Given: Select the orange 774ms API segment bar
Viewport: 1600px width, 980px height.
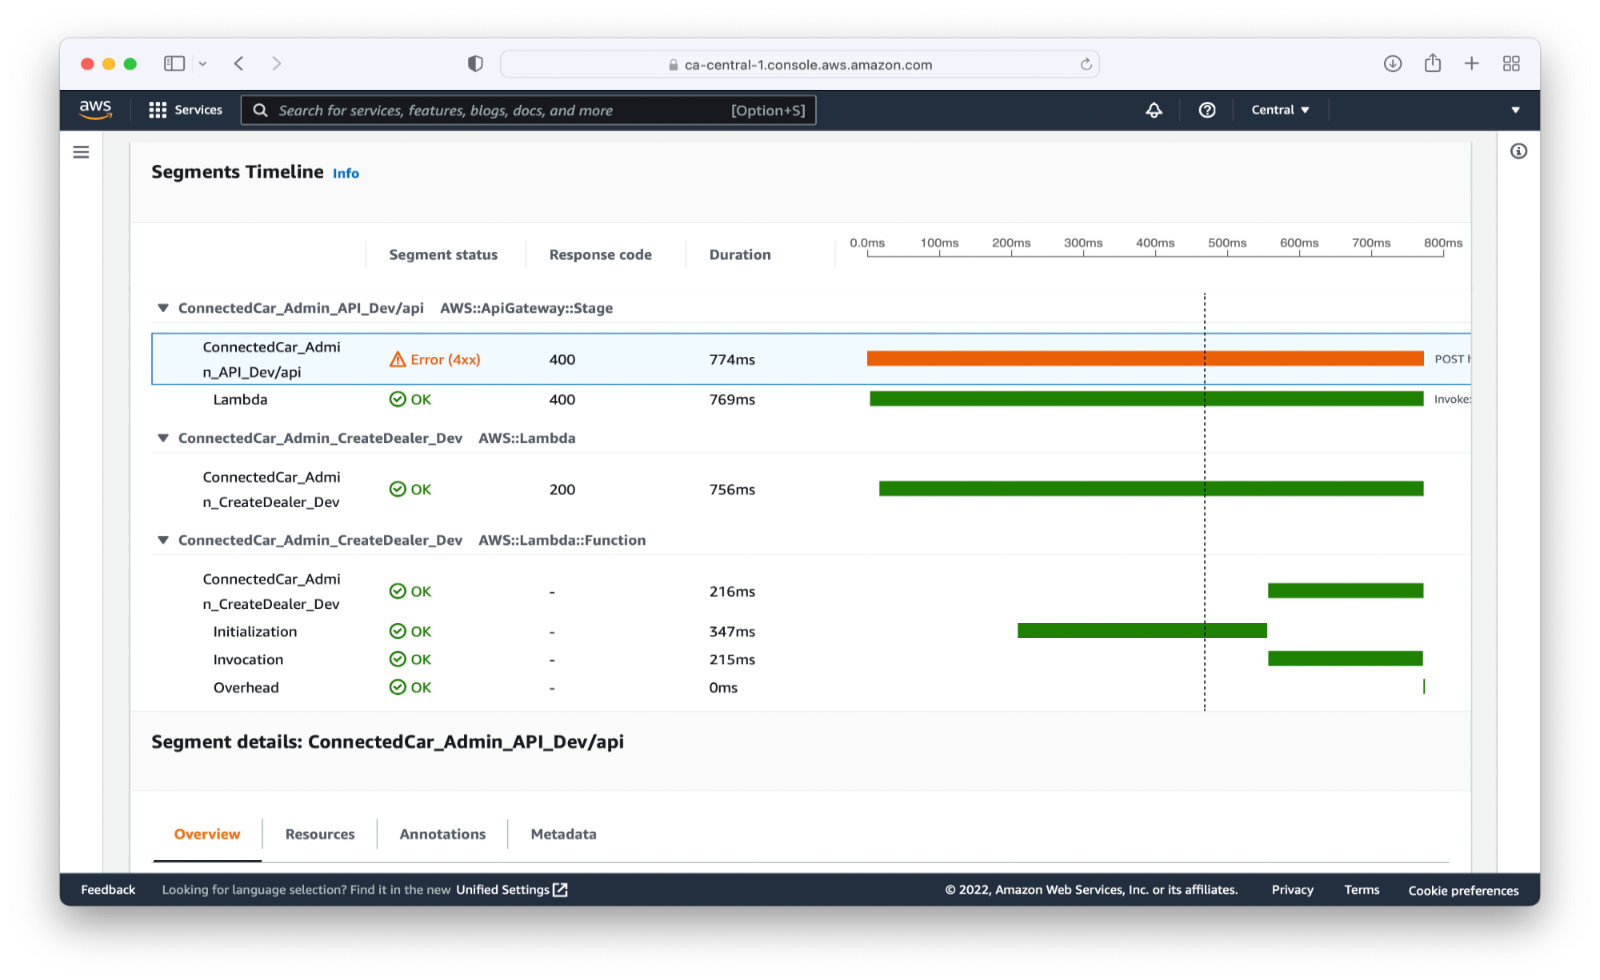Looking at the screenshot, I should pos(1145,359).
